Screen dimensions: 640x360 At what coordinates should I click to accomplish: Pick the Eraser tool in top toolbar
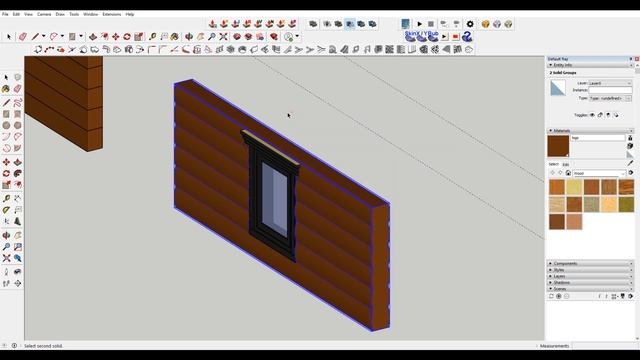(22, 37)
